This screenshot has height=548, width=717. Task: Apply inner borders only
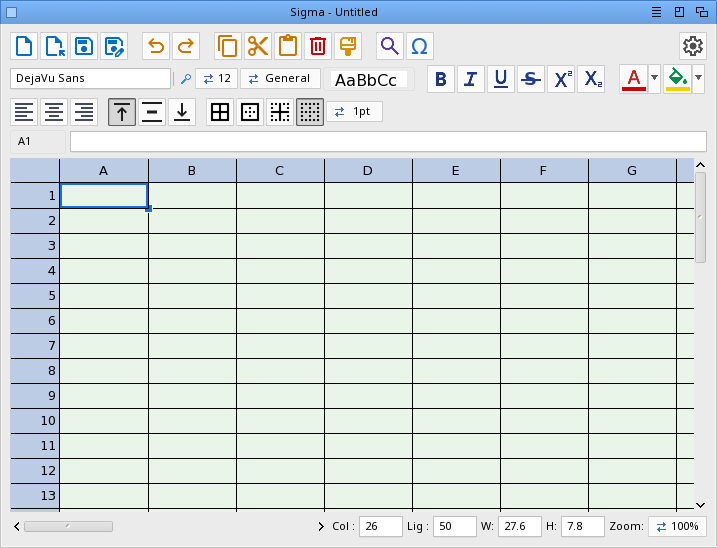pos(280,112)
